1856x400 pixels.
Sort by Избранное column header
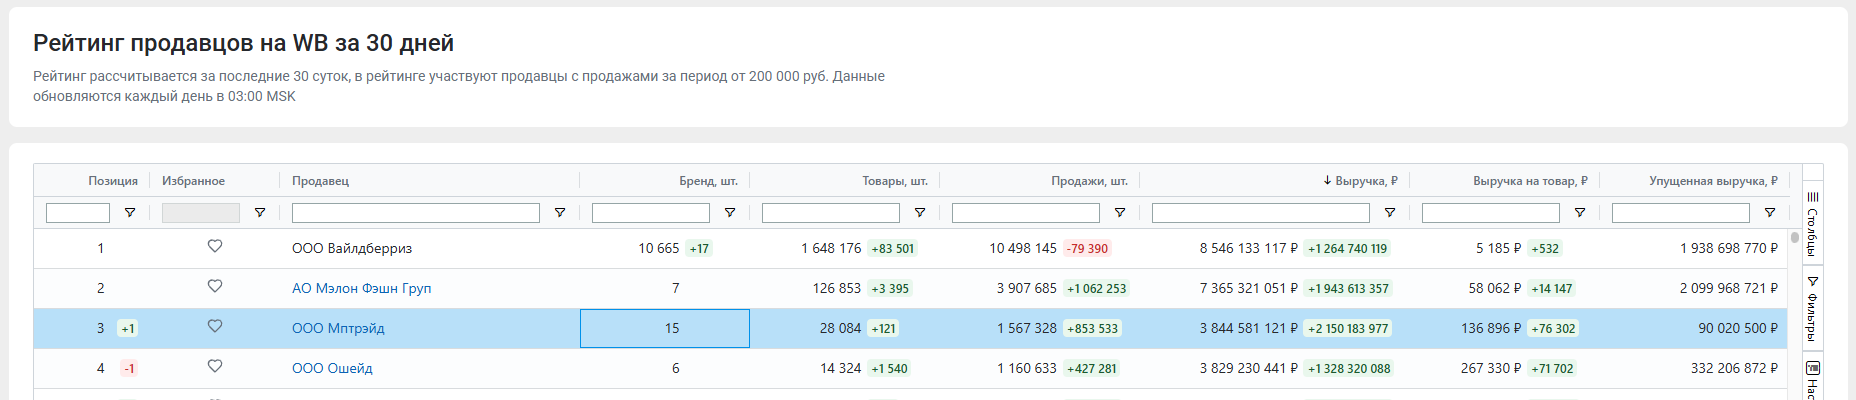click(x=193, y=181)
